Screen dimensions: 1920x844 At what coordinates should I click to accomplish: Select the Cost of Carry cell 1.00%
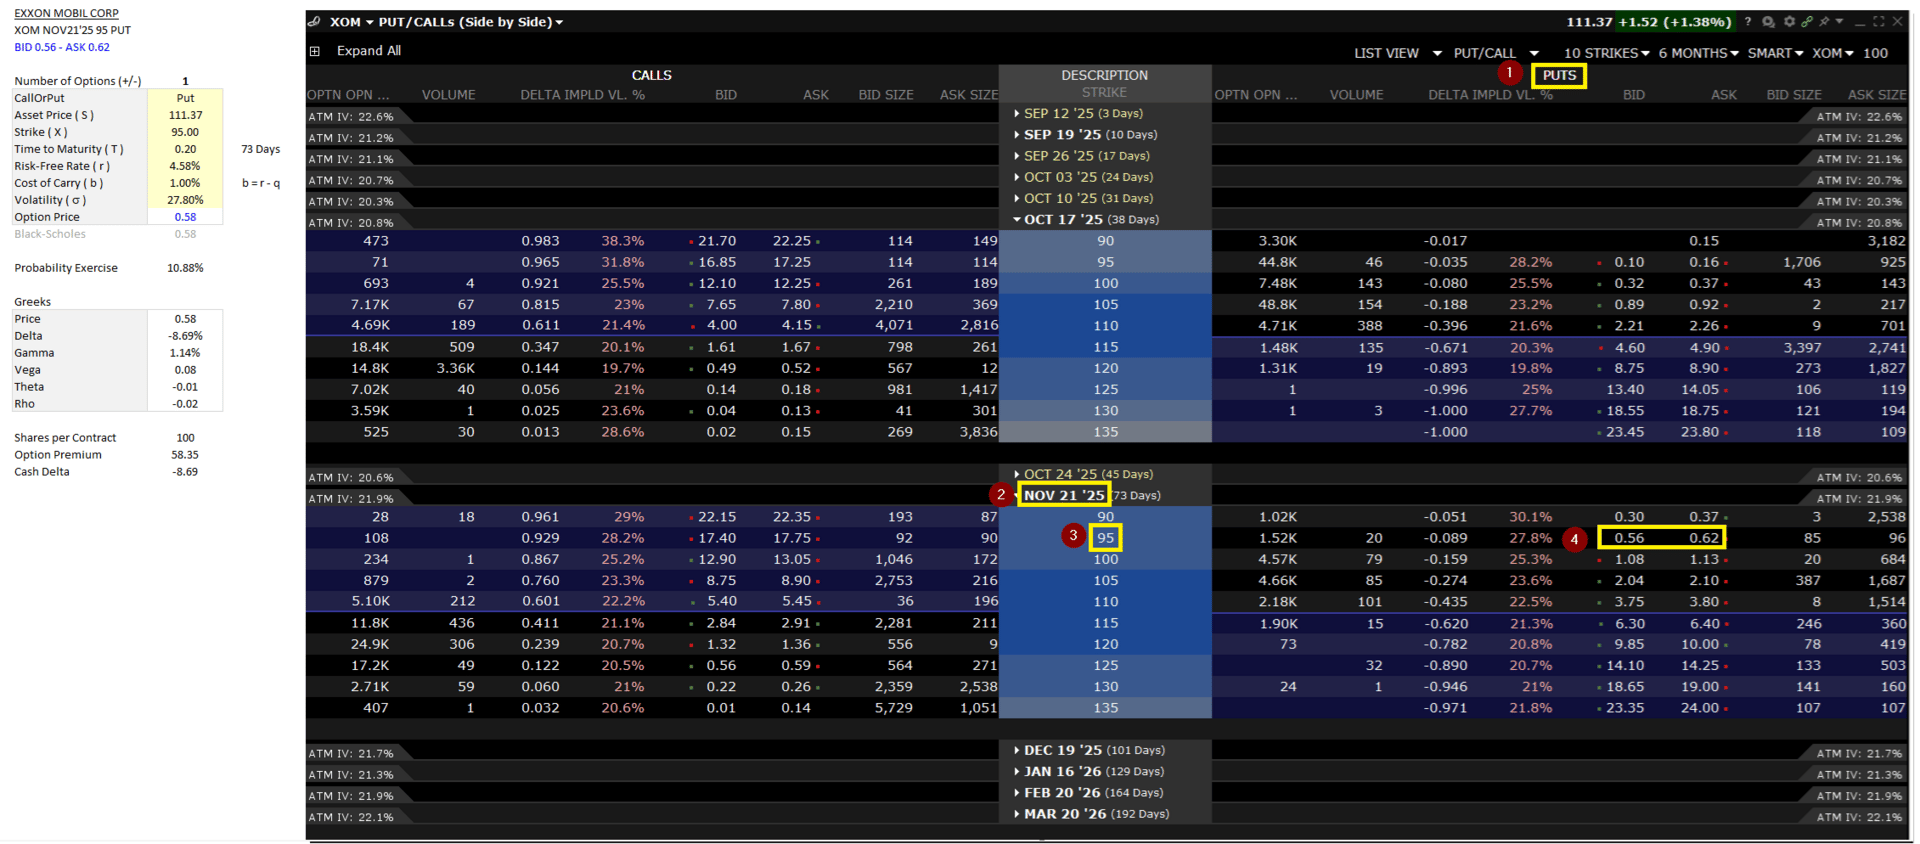[185, 183]
